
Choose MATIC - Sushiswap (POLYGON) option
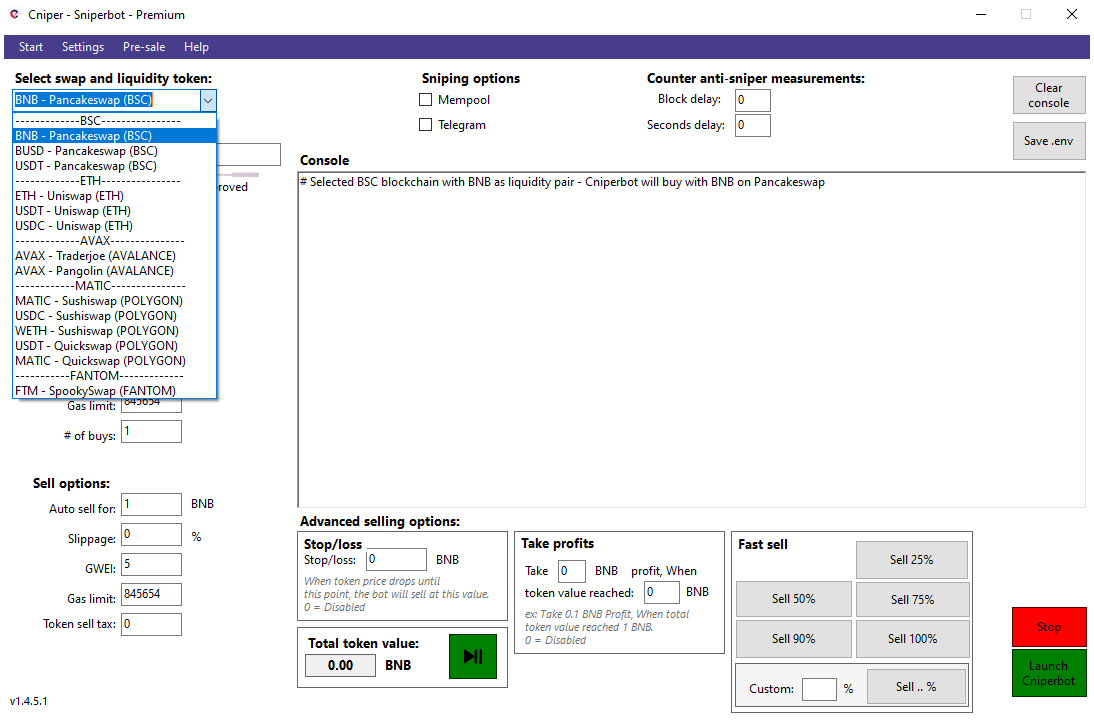point(114,301)
